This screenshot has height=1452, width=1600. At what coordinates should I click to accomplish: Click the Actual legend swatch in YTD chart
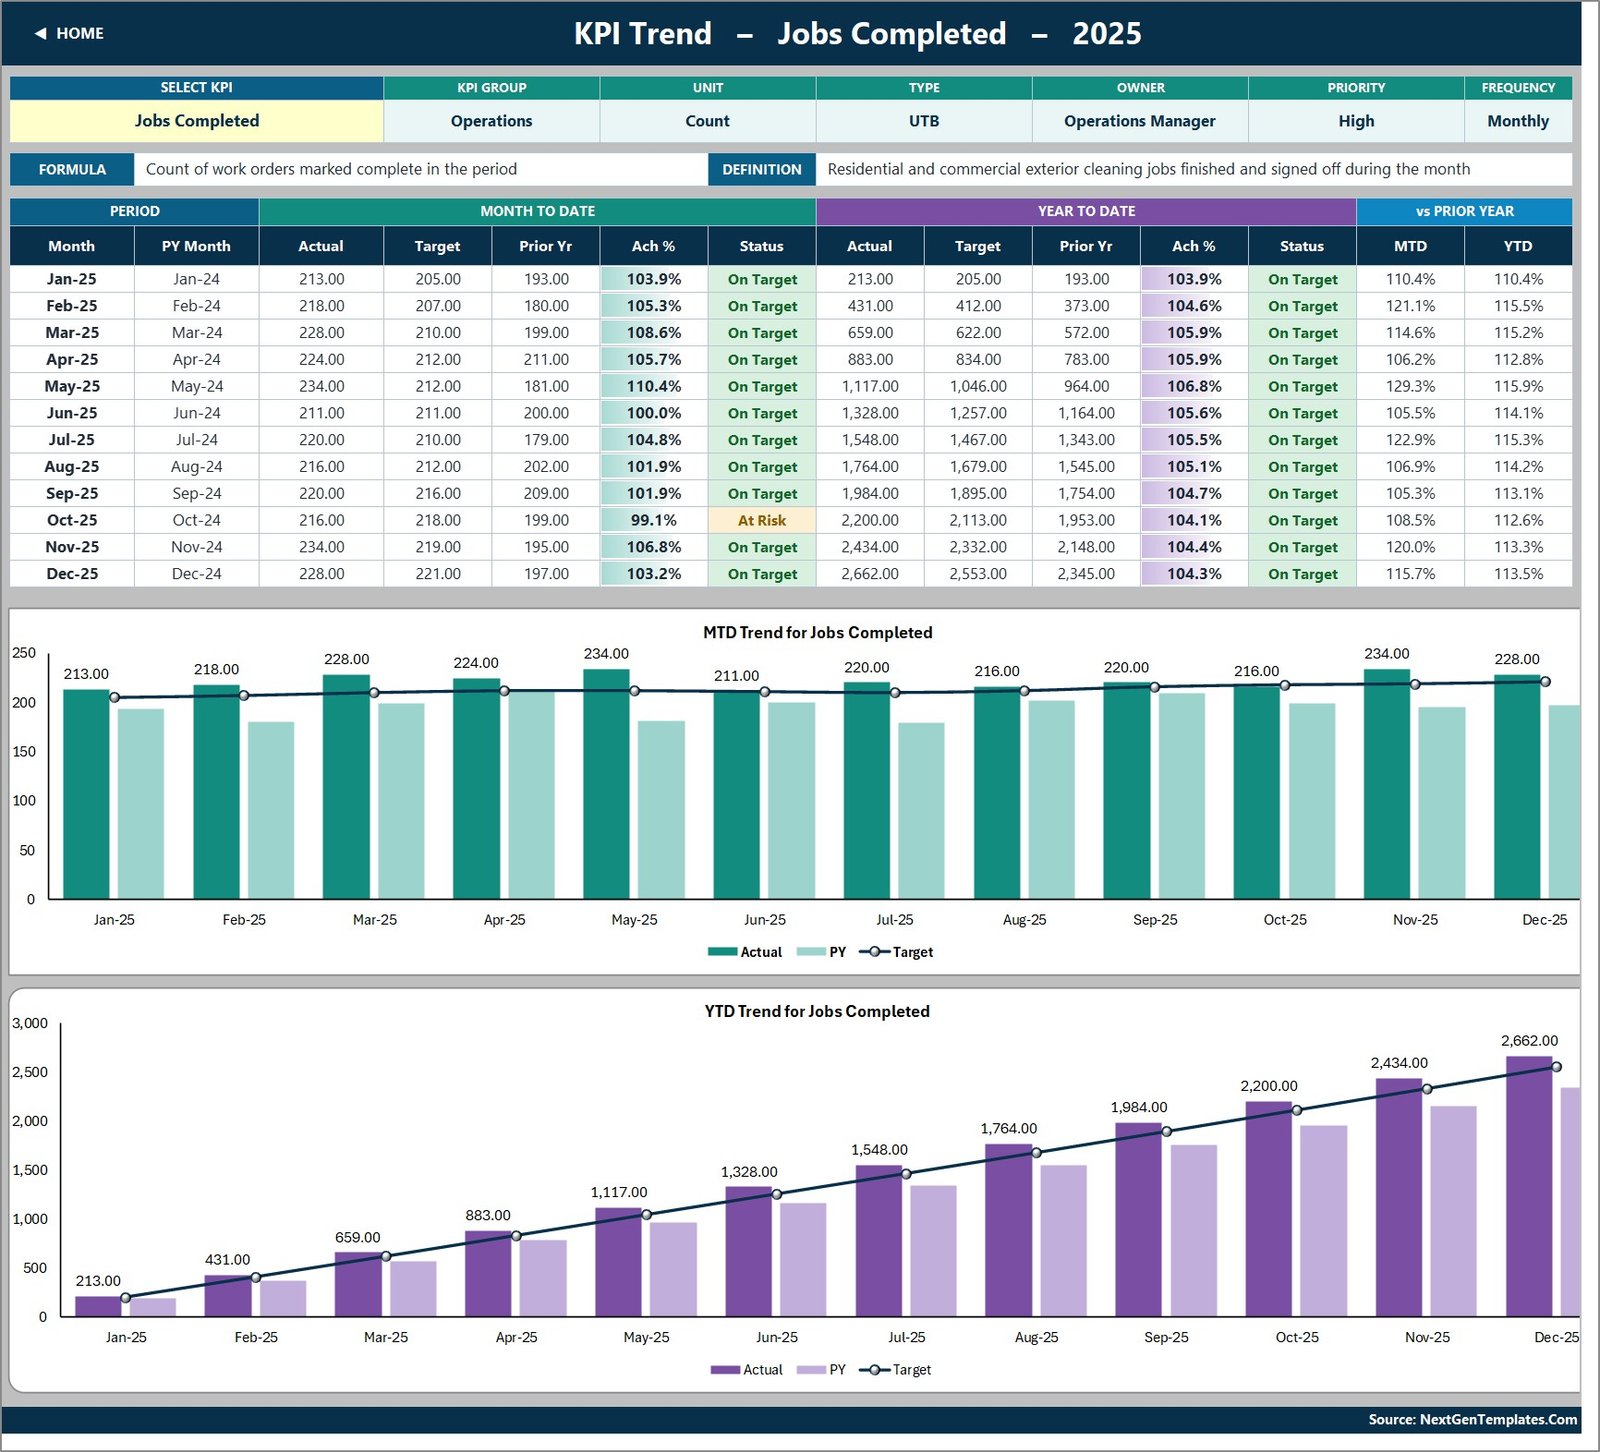pos(725,1370)
